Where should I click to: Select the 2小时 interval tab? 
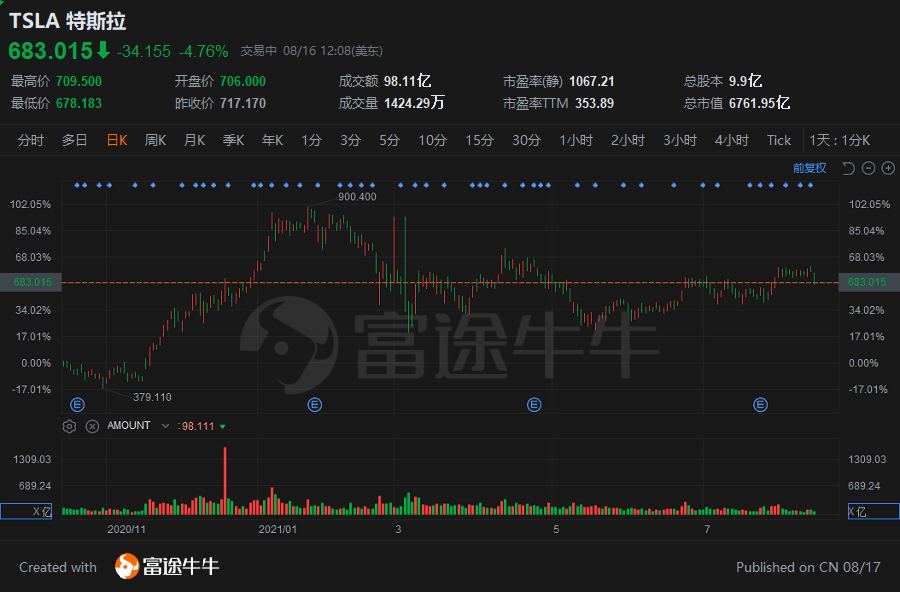coord(628,140)
